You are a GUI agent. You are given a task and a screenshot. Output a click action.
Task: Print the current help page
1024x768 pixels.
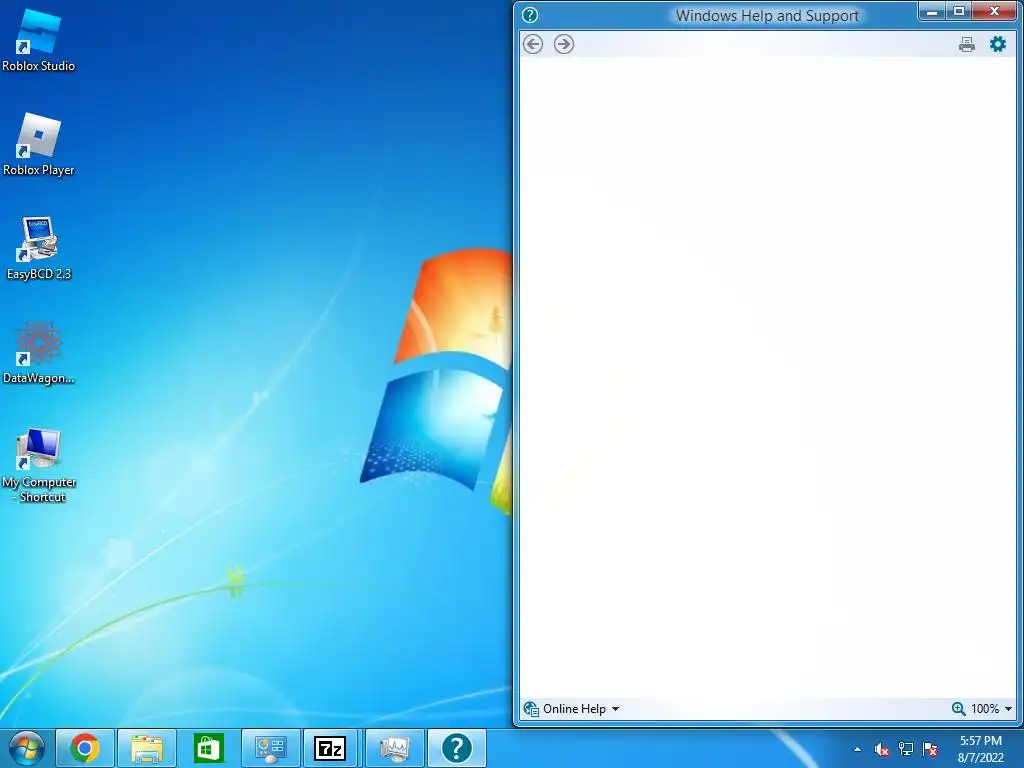967,44
